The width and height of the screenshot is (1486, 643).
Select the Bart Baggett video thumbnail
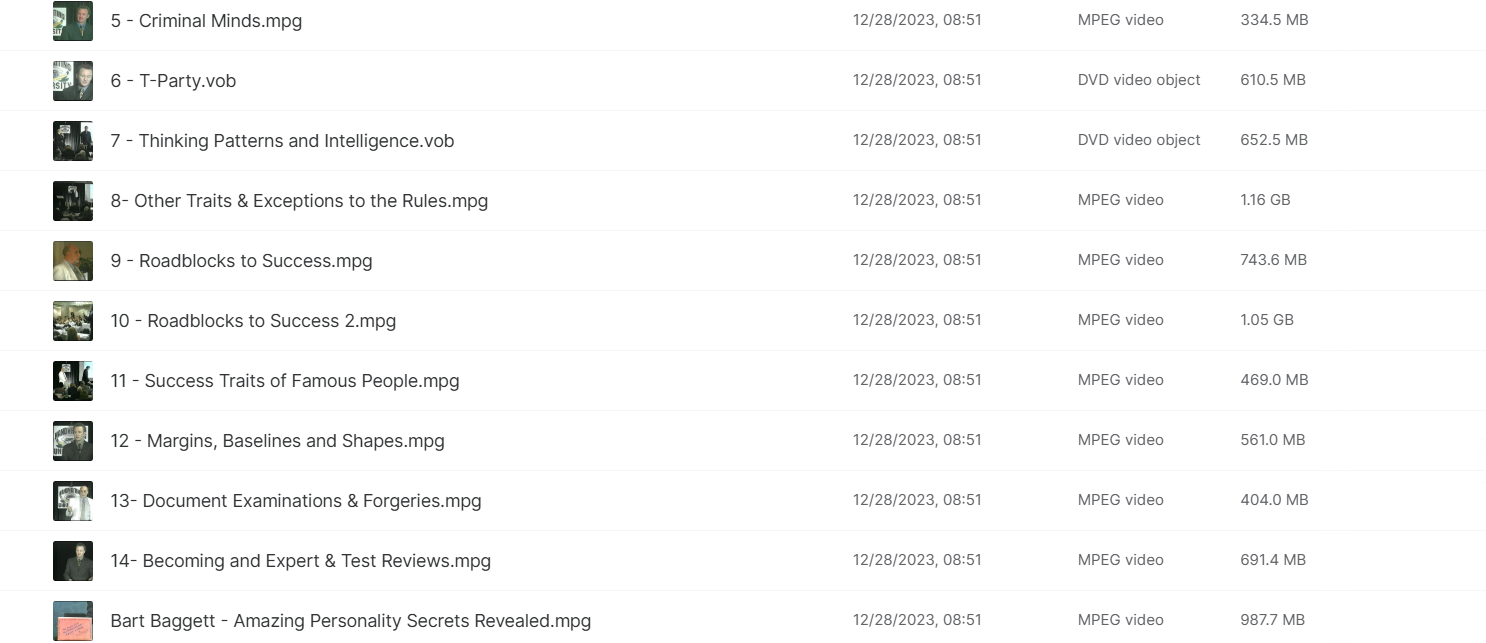pos(73,621)
